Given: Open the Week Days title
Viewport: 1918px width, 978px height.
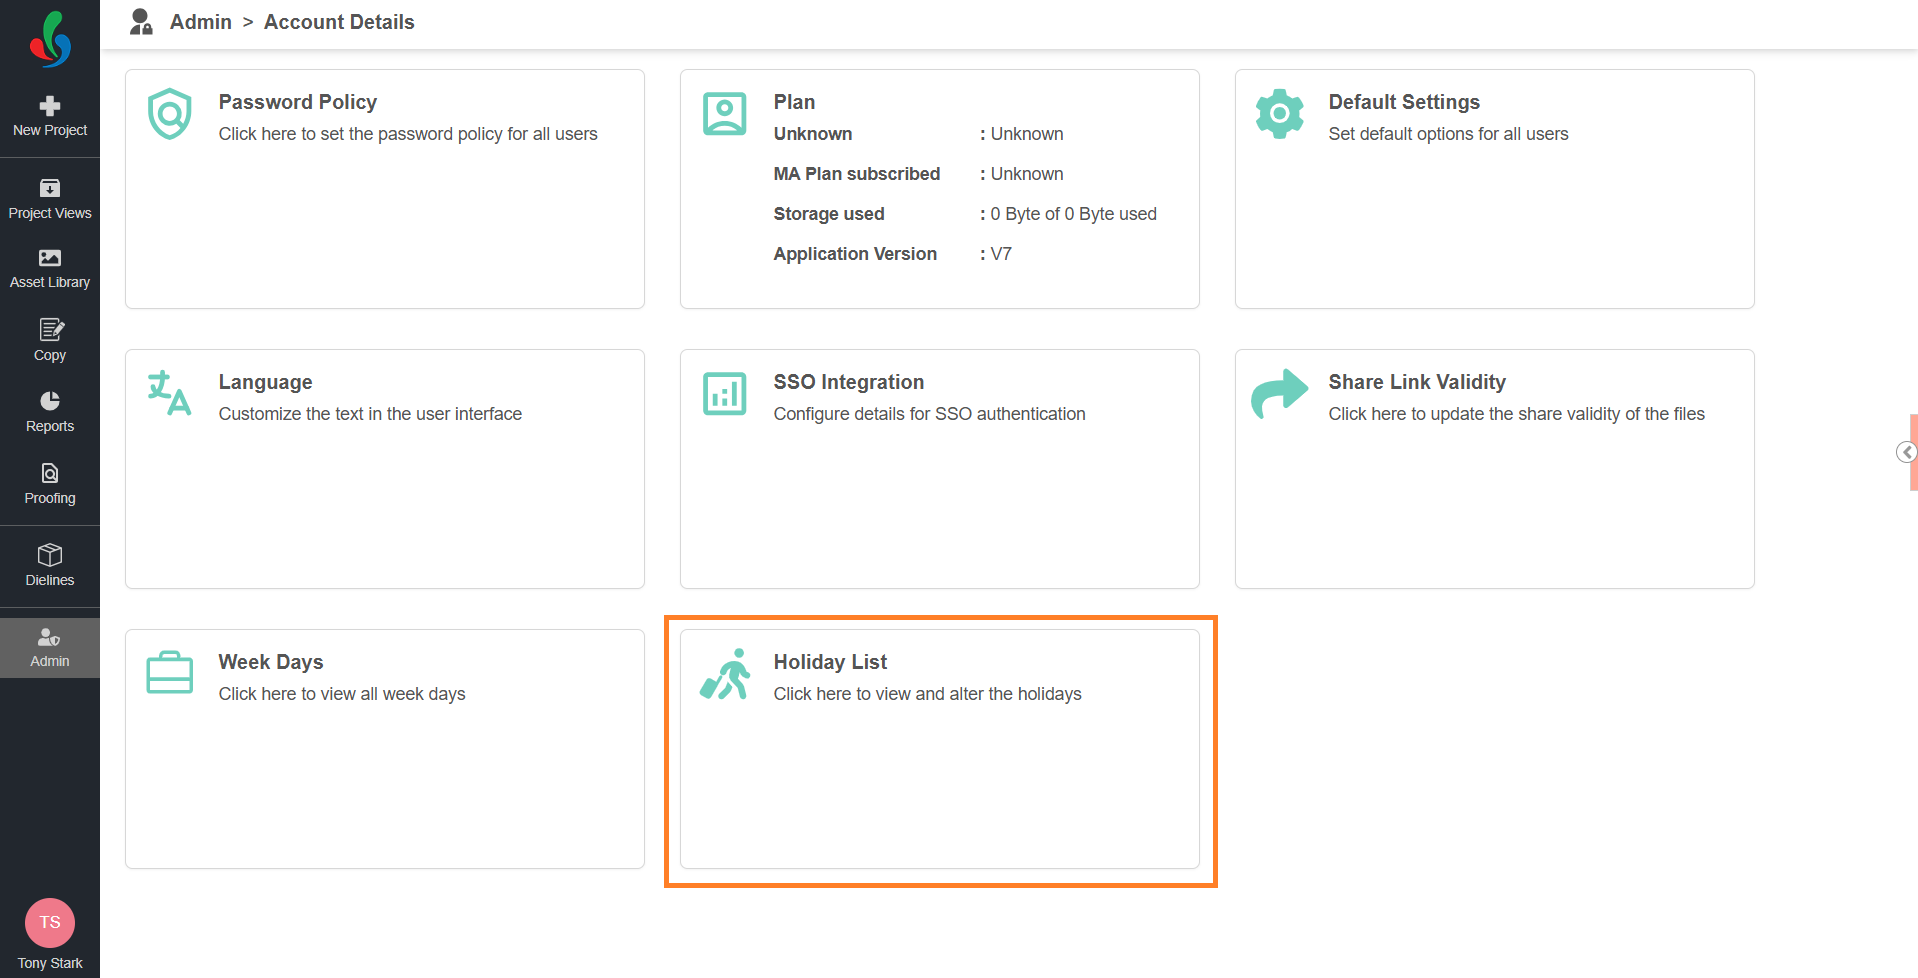Looking at the screenshot, I should pyautogui.click(x=271, y=662).
